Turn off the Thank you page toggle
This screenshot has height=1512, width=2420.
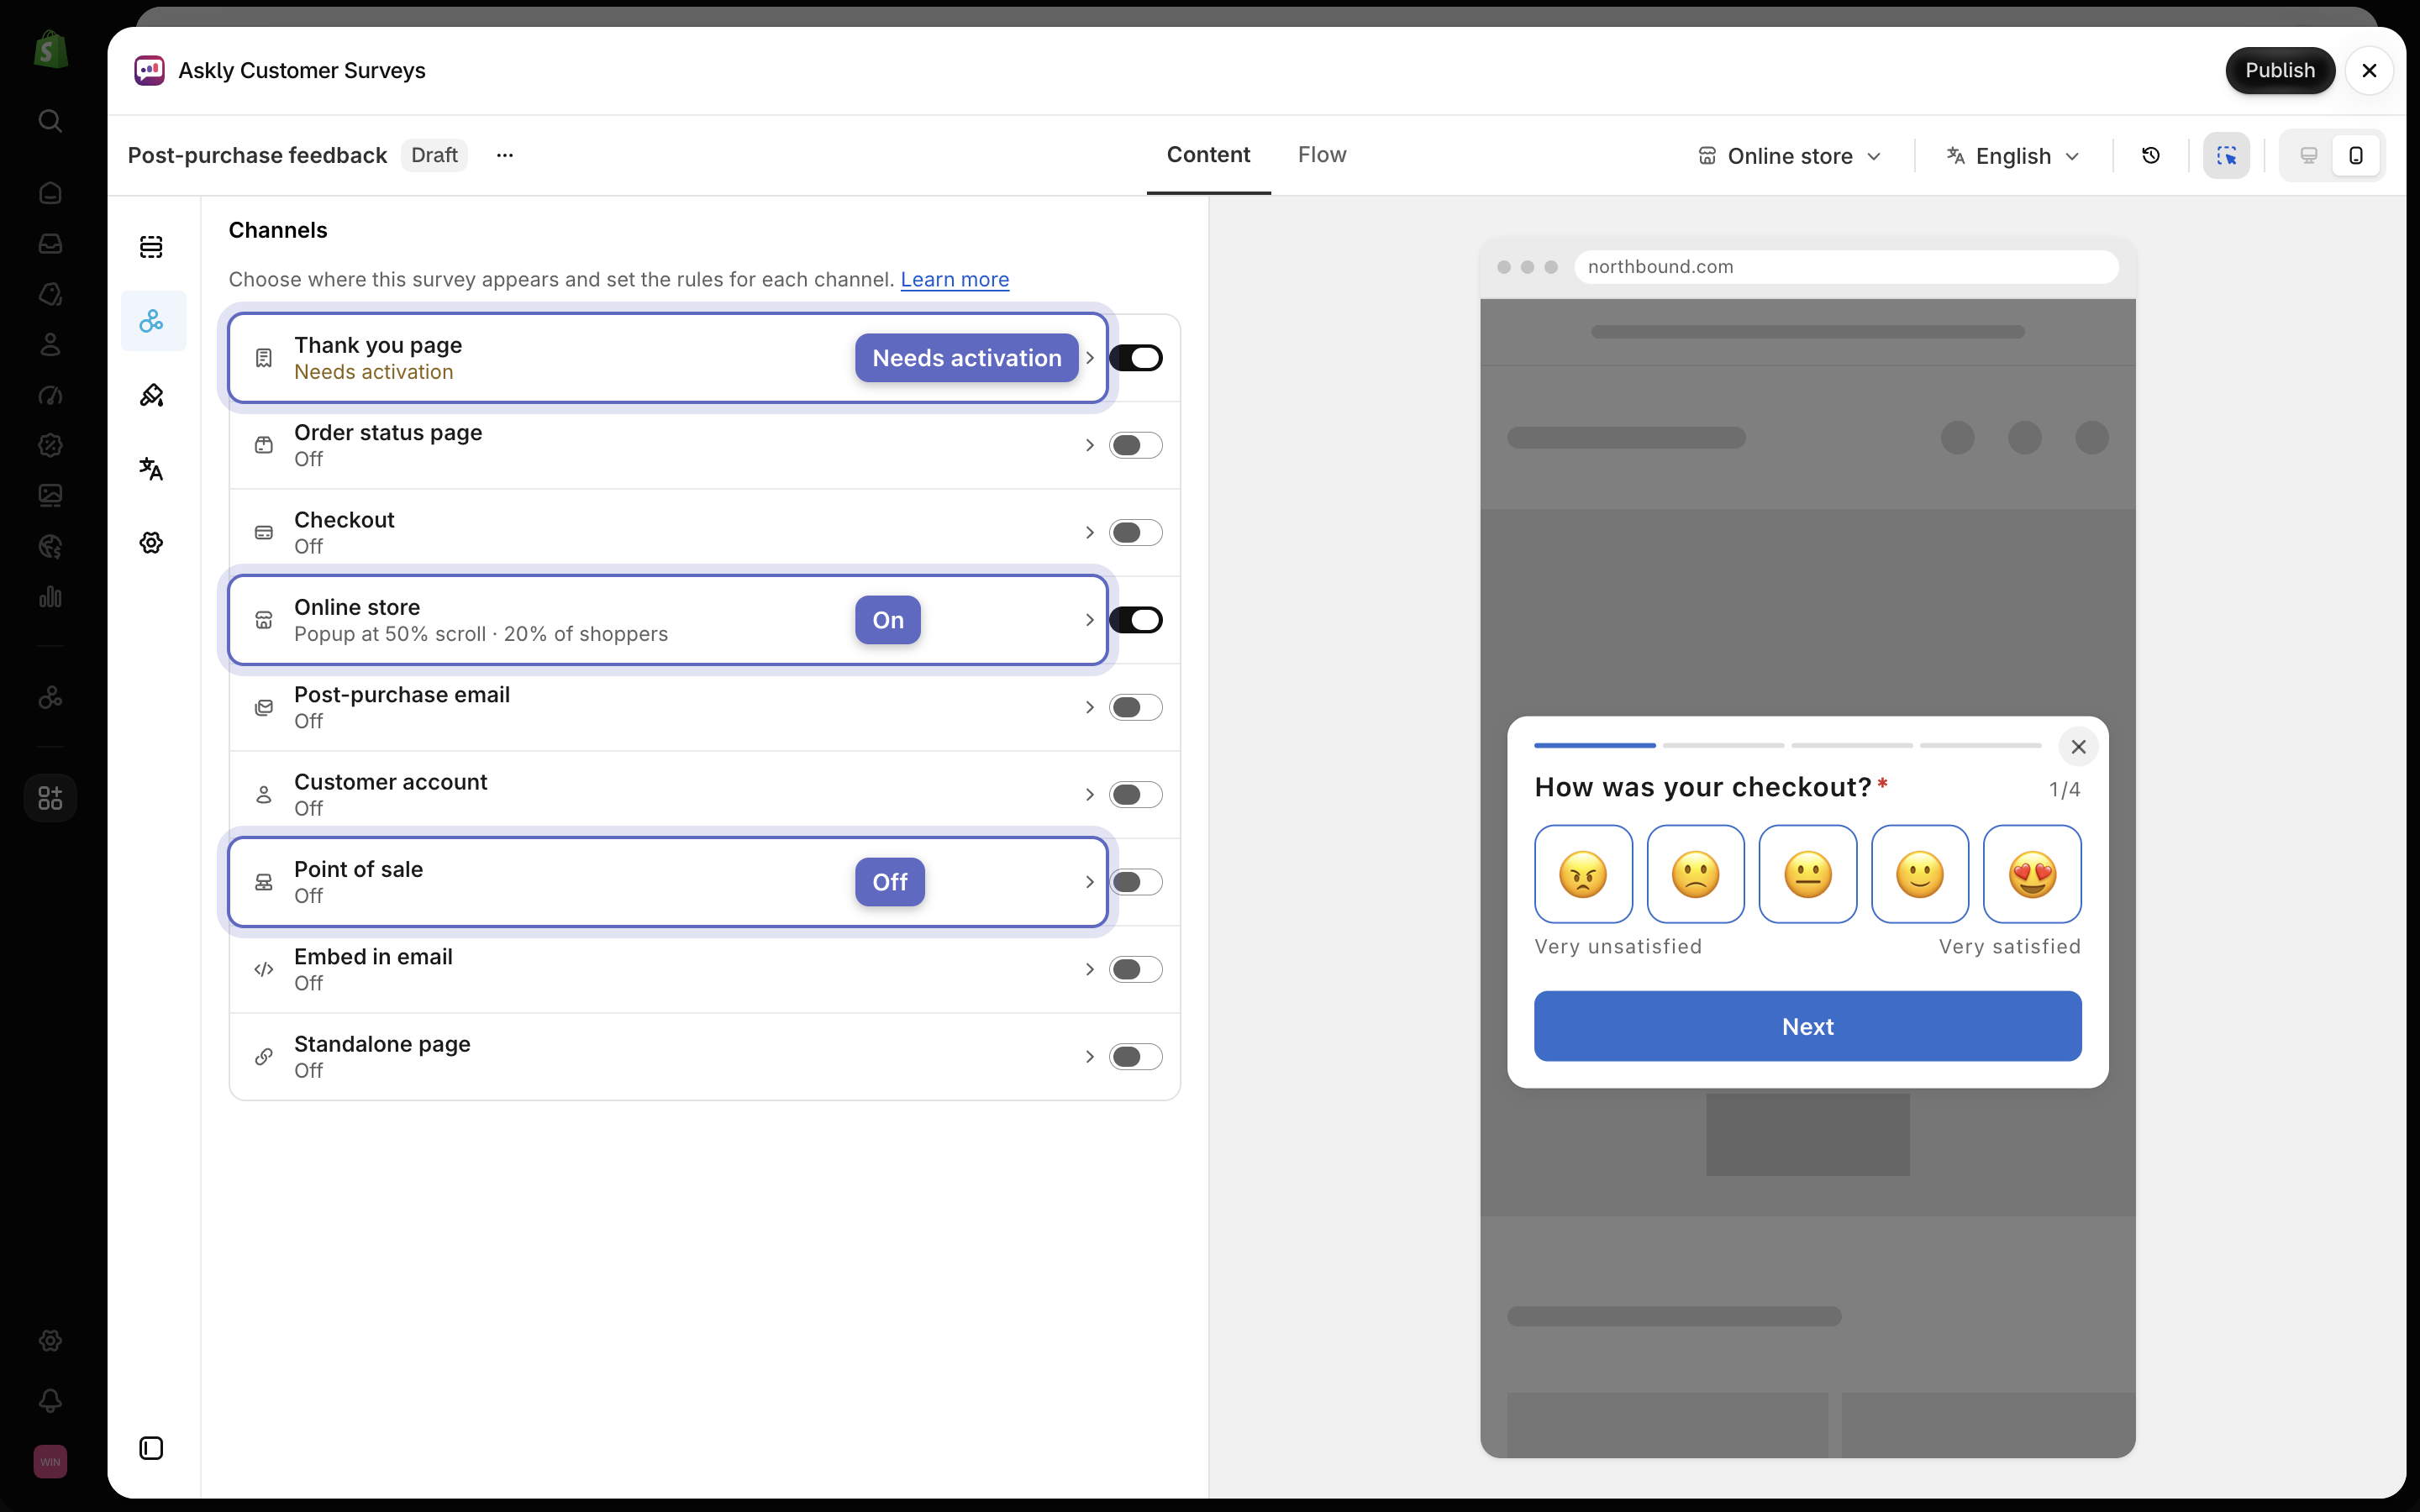(x=1136, y=358)
